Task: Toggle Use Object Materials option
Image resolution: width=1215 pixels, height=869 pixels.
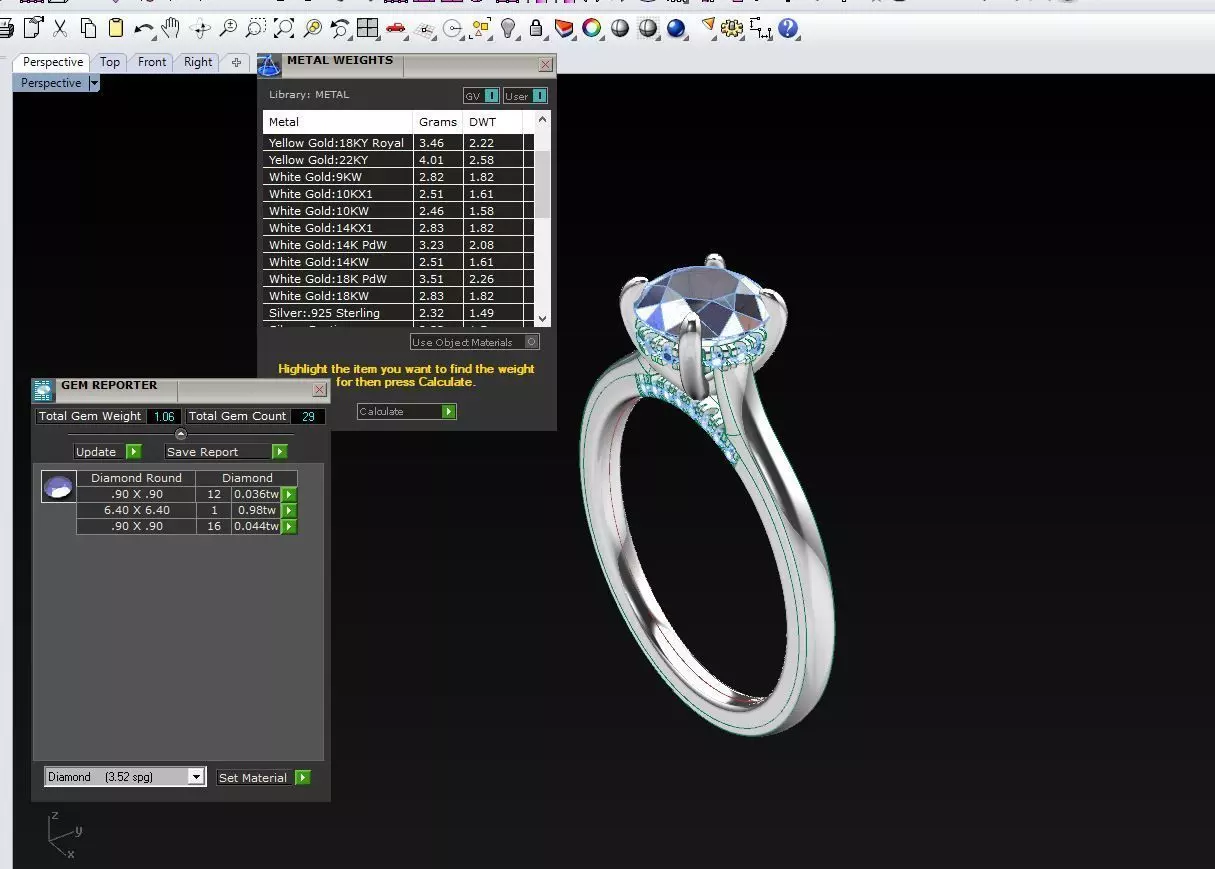Action: click(475, 342)
